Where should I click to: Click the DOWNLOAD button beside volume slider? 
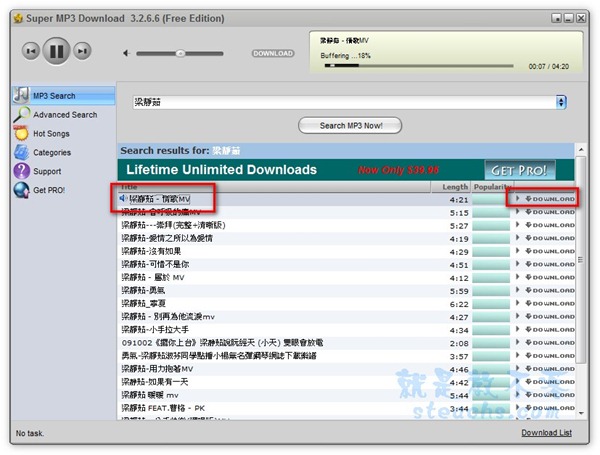point(272,53)
